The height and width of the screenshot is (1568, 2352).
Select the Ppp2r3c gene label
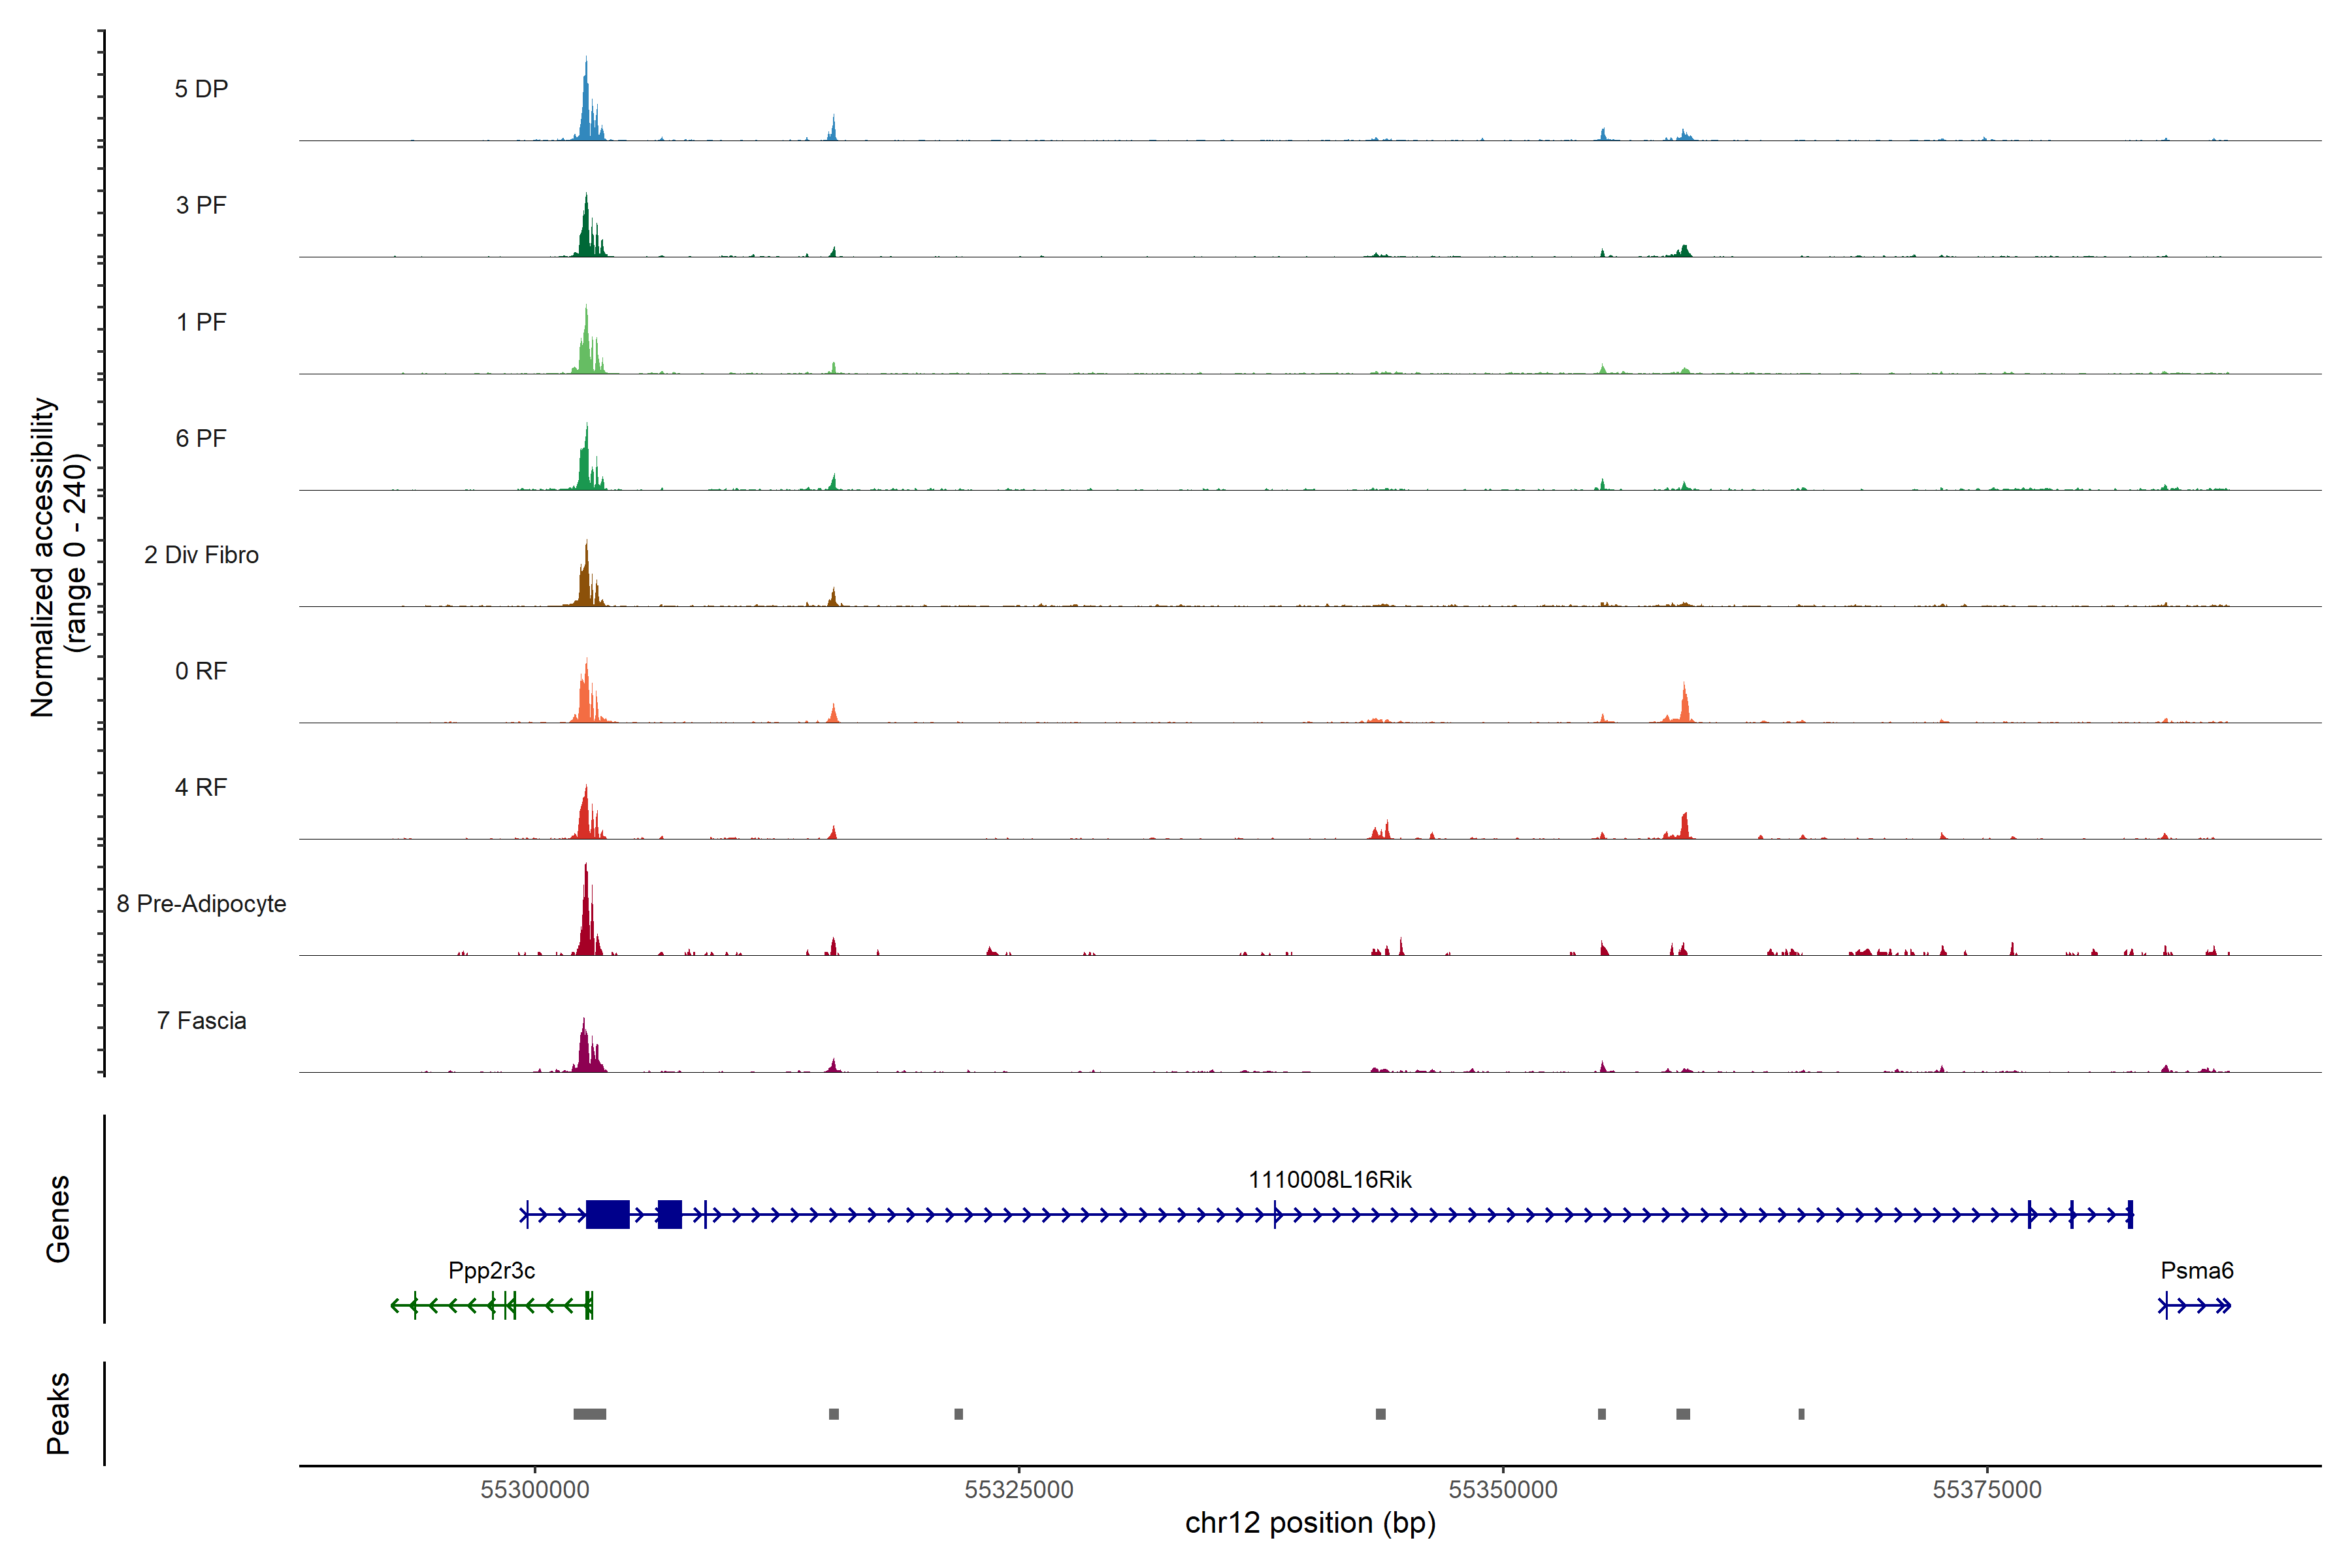pyautogui.click(x=491, y=1271)
